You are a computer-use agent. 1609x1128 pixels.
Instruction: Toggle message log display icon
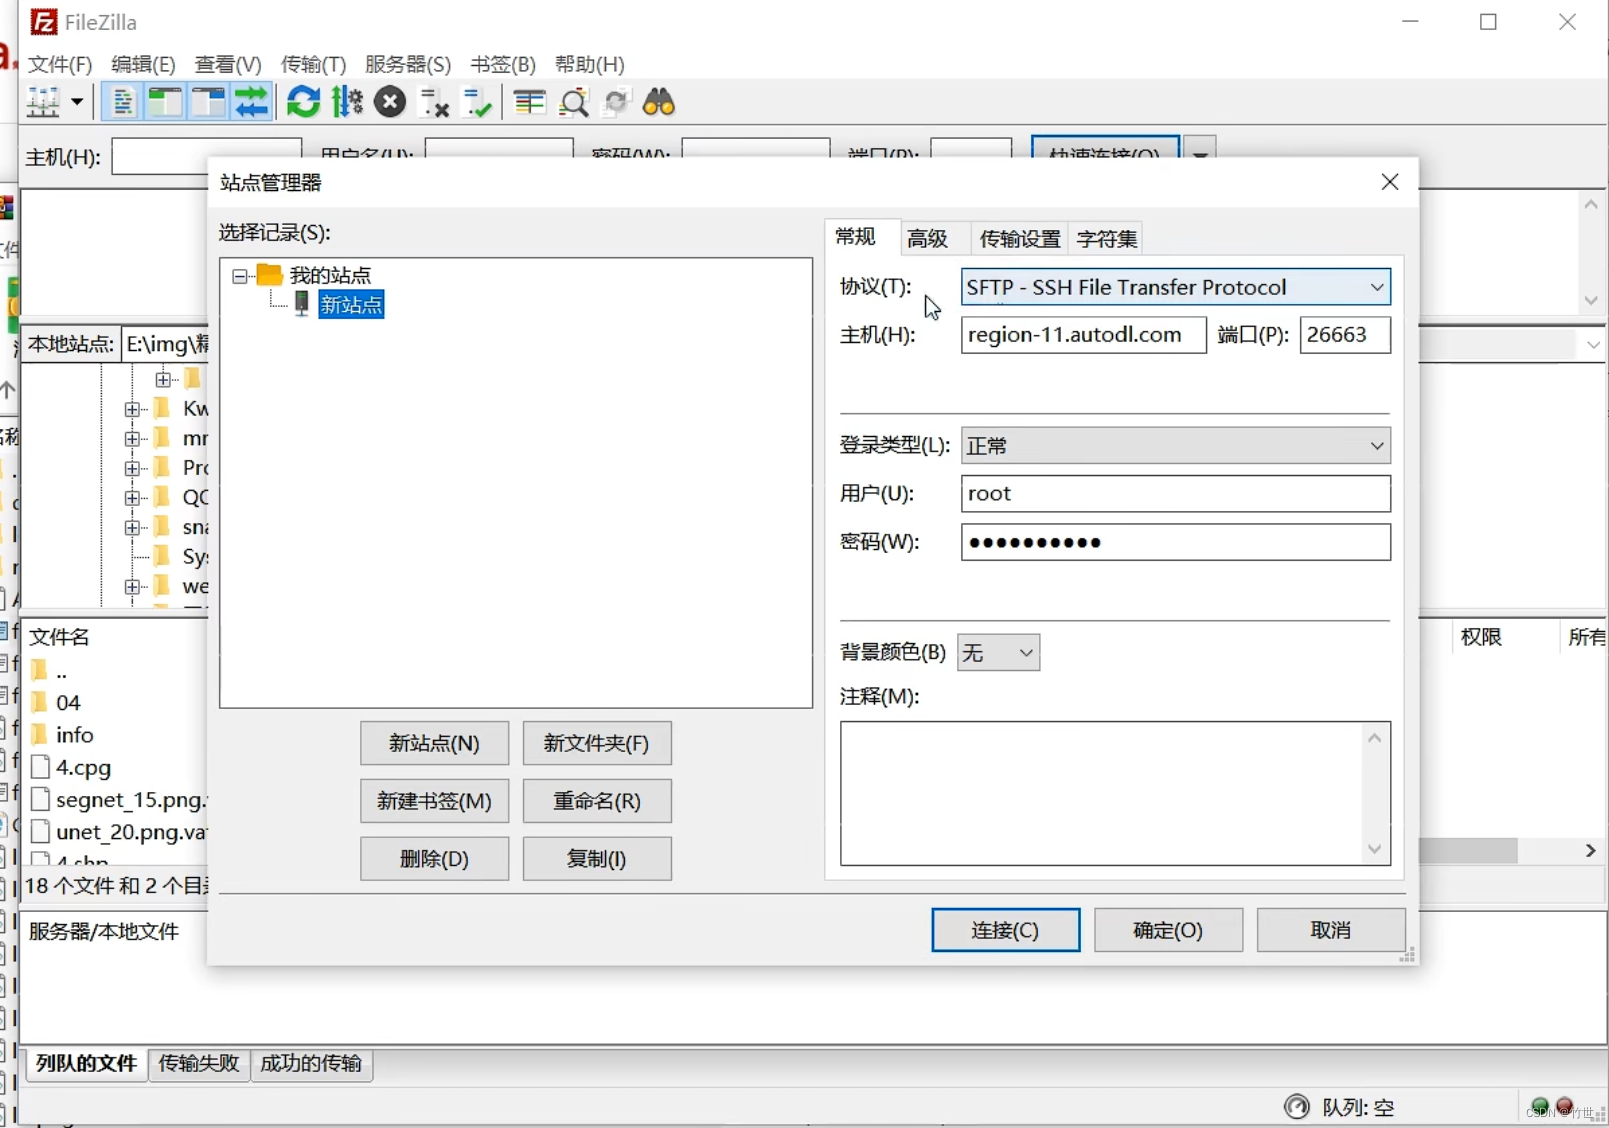point(122,102)
